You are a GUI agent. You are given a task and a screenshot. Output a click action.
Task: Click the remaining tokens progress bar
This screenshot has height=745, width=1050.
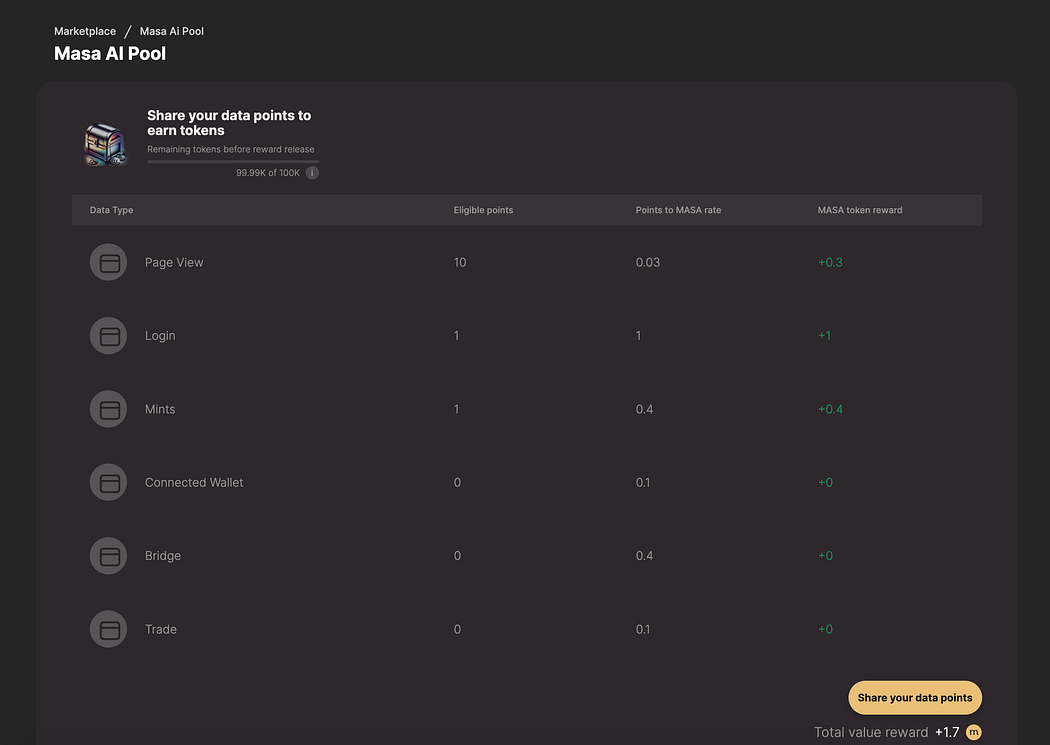coord(233,161)
